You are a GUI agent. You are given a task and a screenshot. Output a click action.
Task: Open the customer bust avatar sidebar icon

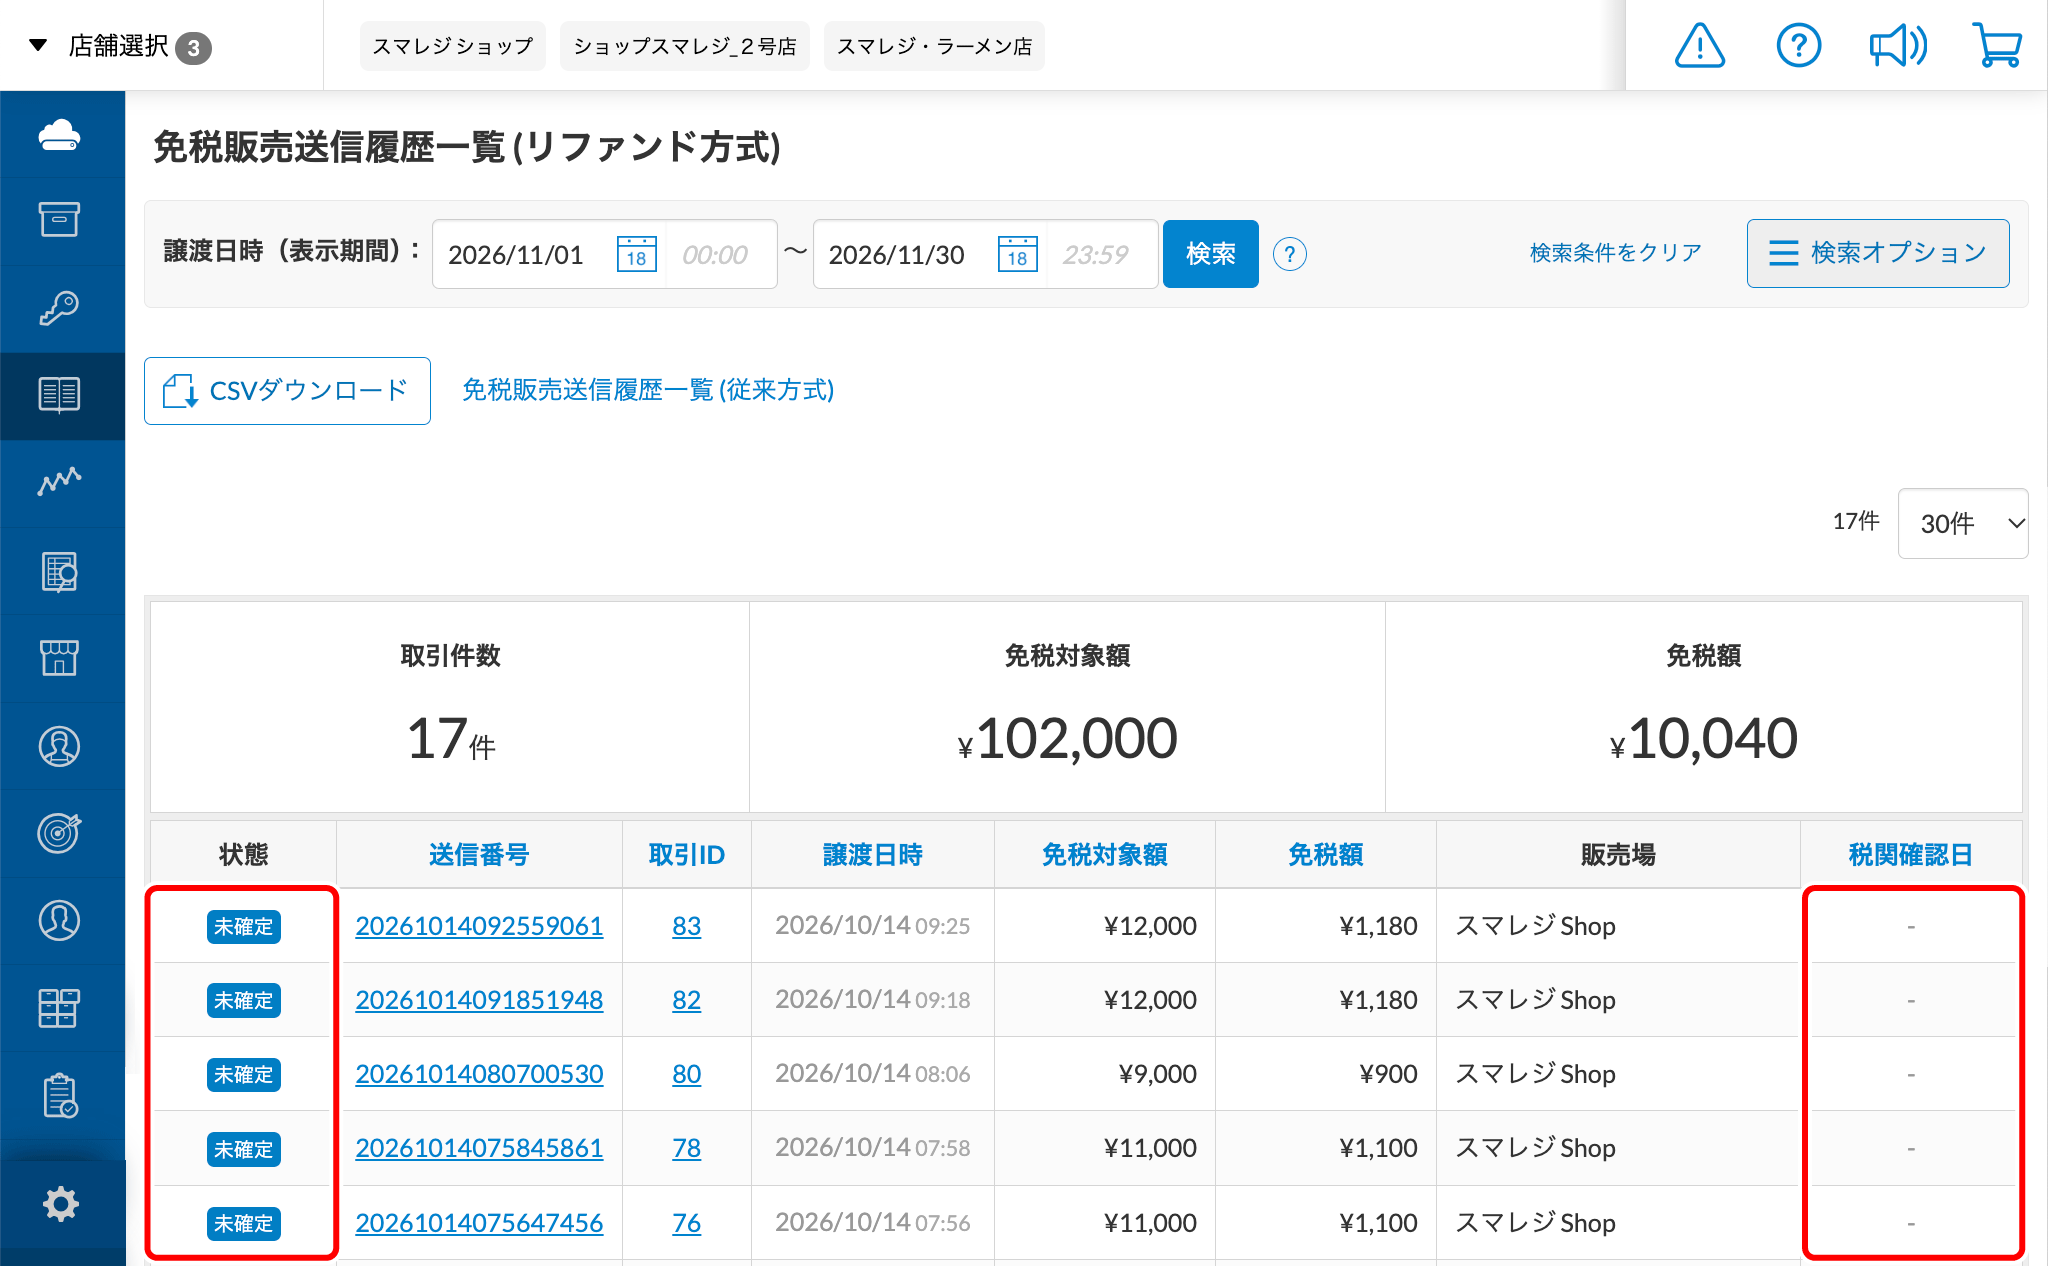coord(60,746)
